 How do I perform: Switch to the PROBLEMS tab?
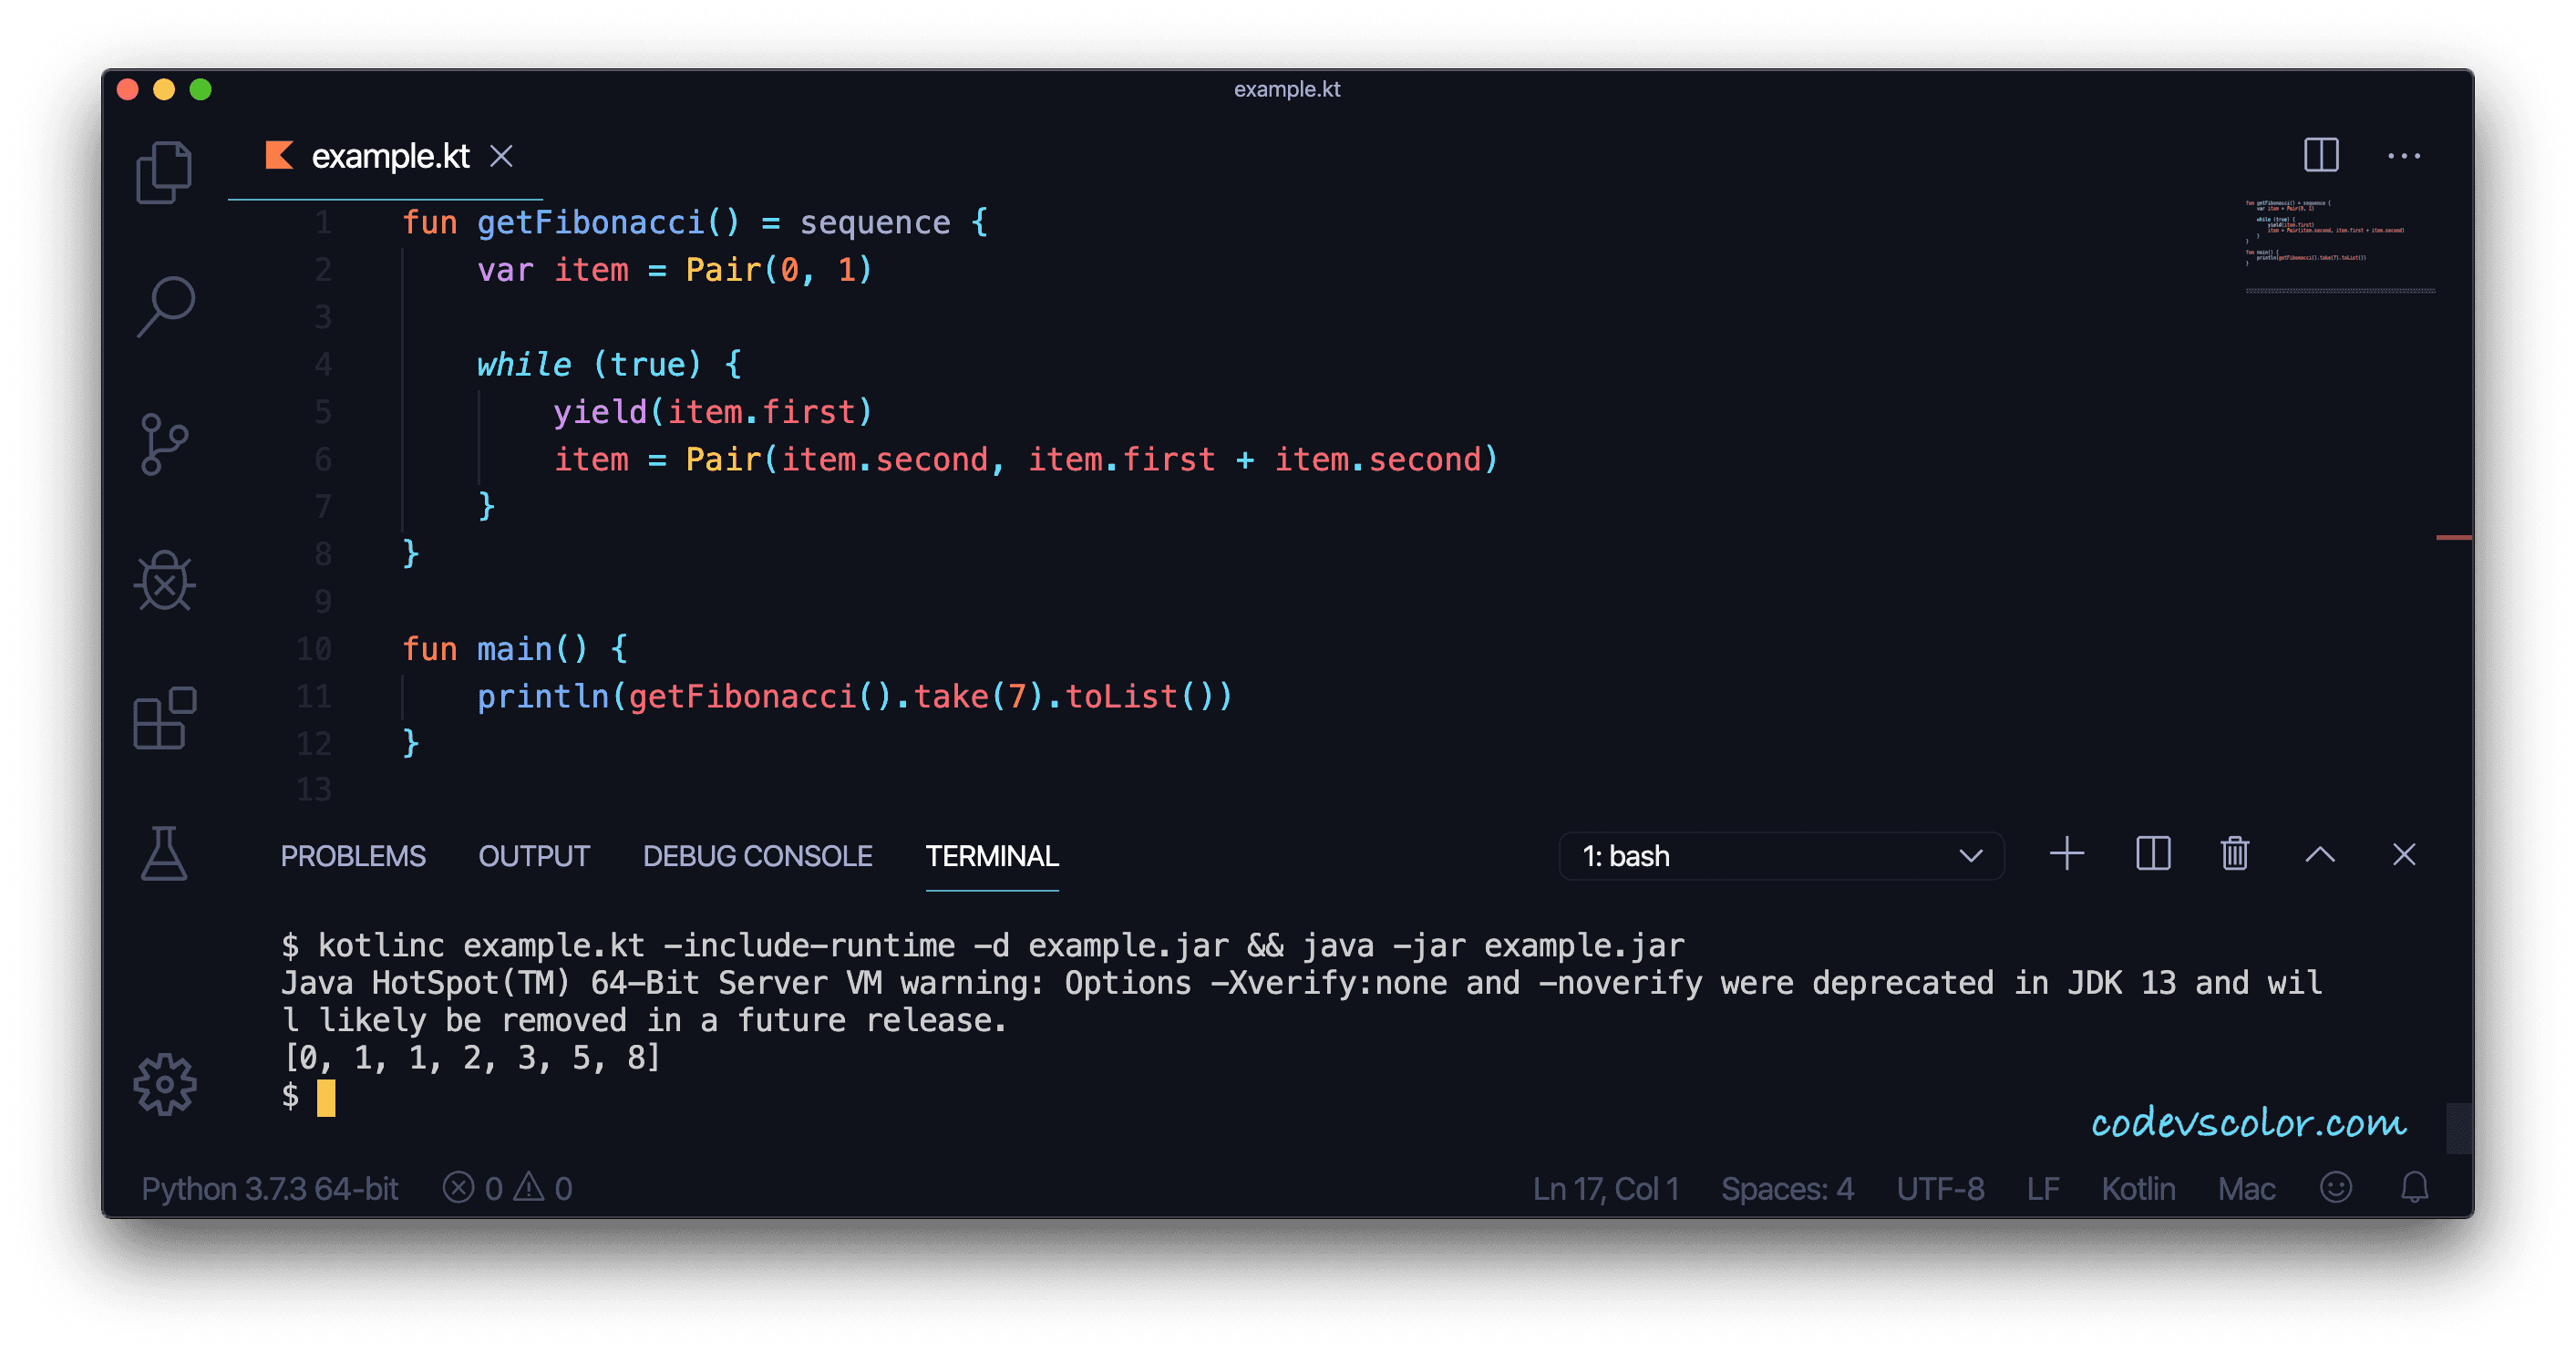click(352, 856)
